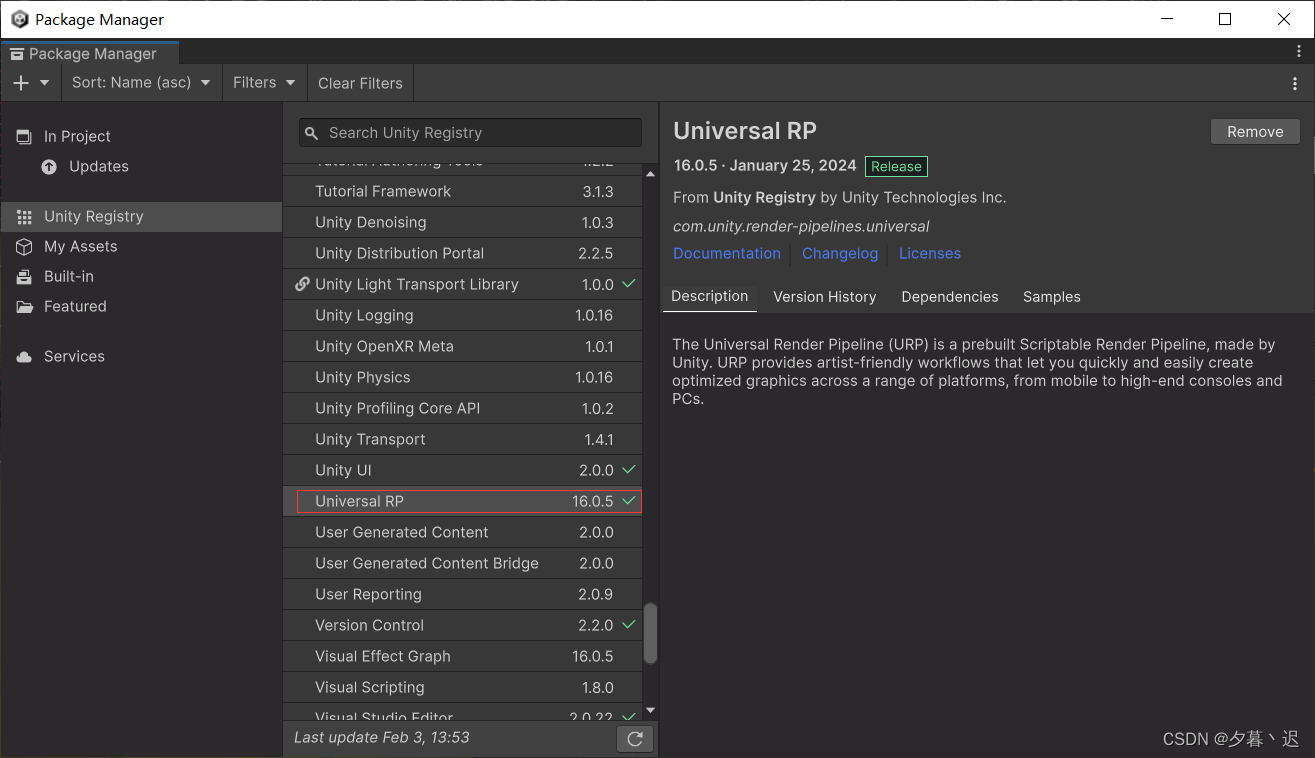Click the search magnifier icon
The image size is (1315, 758).
[312, 133]
